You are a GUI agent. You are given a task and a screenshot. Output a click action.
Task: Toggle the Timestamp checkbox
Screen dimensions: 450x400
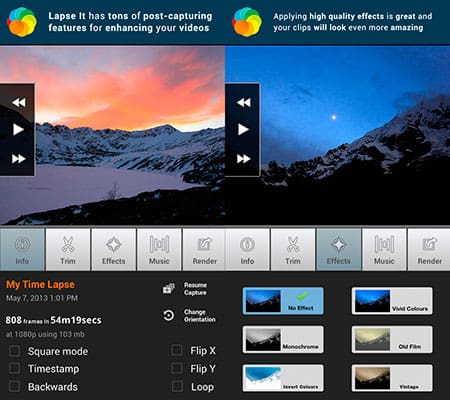click(x=14, y=369)
